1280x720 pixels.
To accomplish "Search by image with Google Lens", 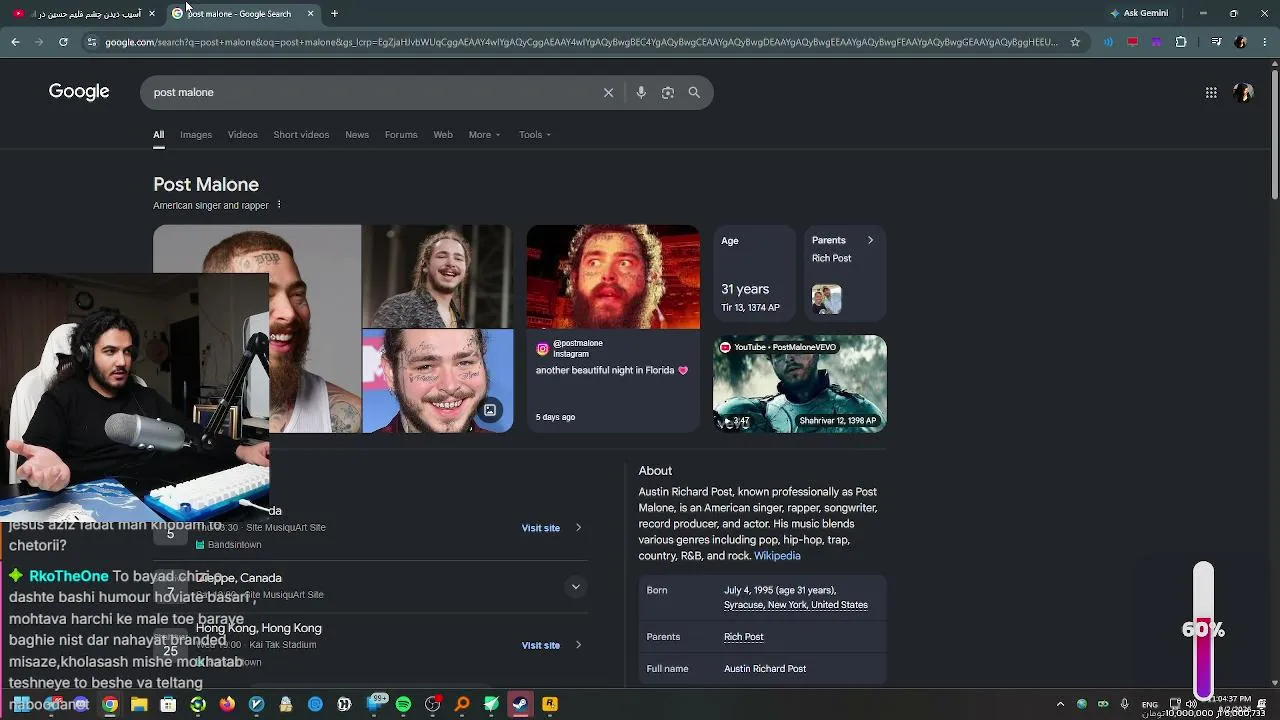I will (668, 92).
